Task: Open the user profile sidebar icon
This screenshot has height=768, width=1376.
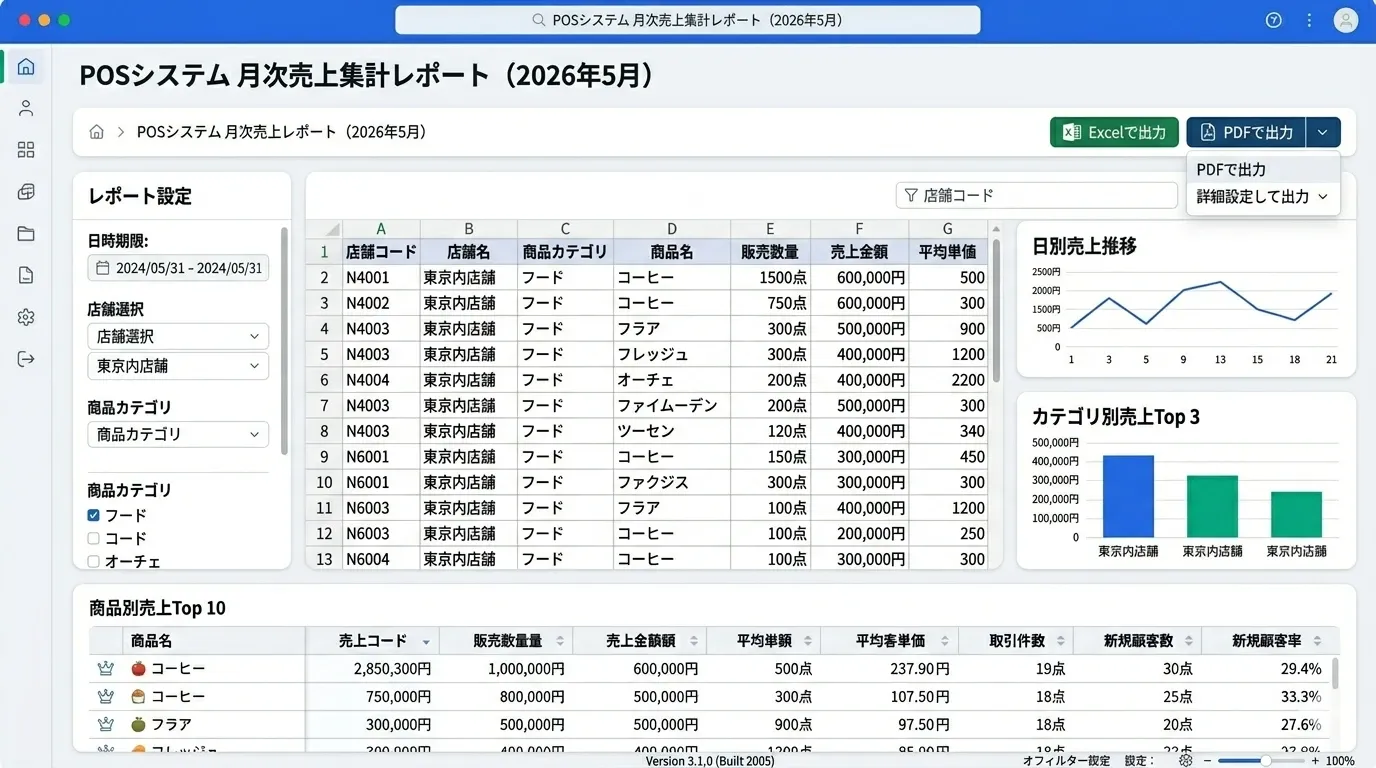Action: pyautogui.click(x=26, y=108)
